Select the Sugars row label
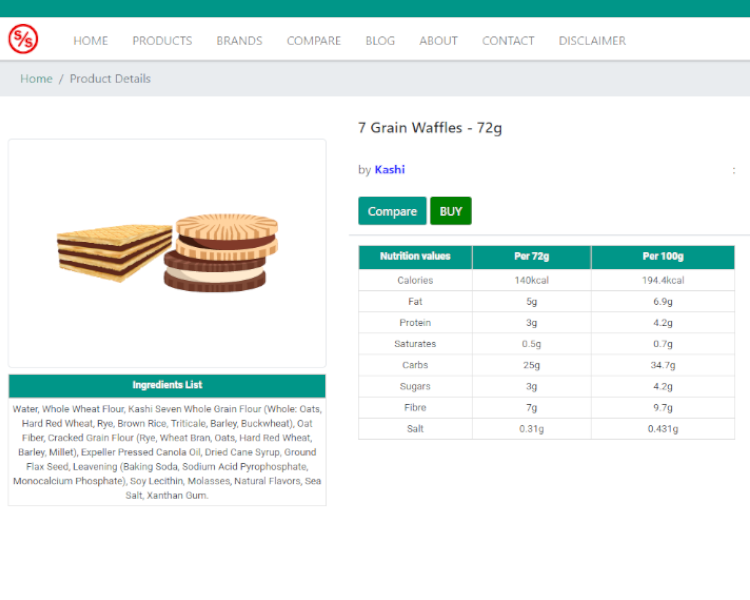750x600 pixels. pyautogui.click(x=415, y=387)
